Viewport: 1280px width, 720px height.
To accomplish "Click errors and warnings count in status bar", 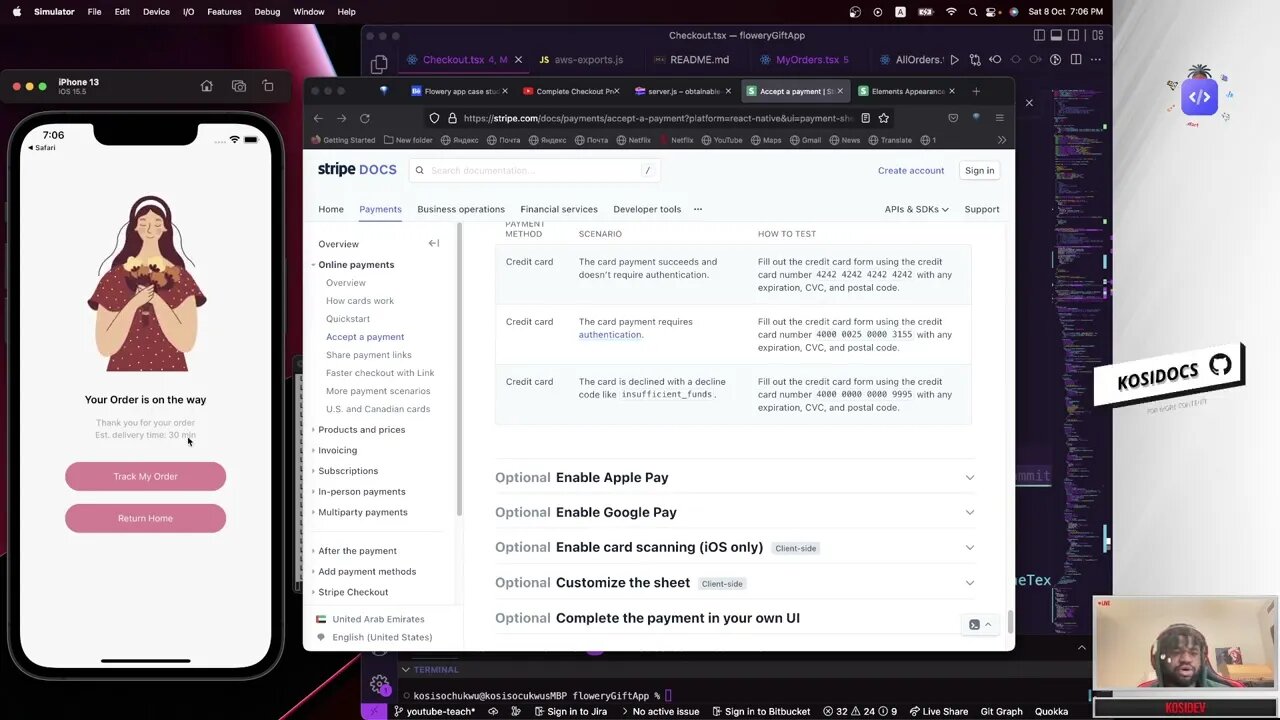I will pyautogui.click(x=860, y=711).
